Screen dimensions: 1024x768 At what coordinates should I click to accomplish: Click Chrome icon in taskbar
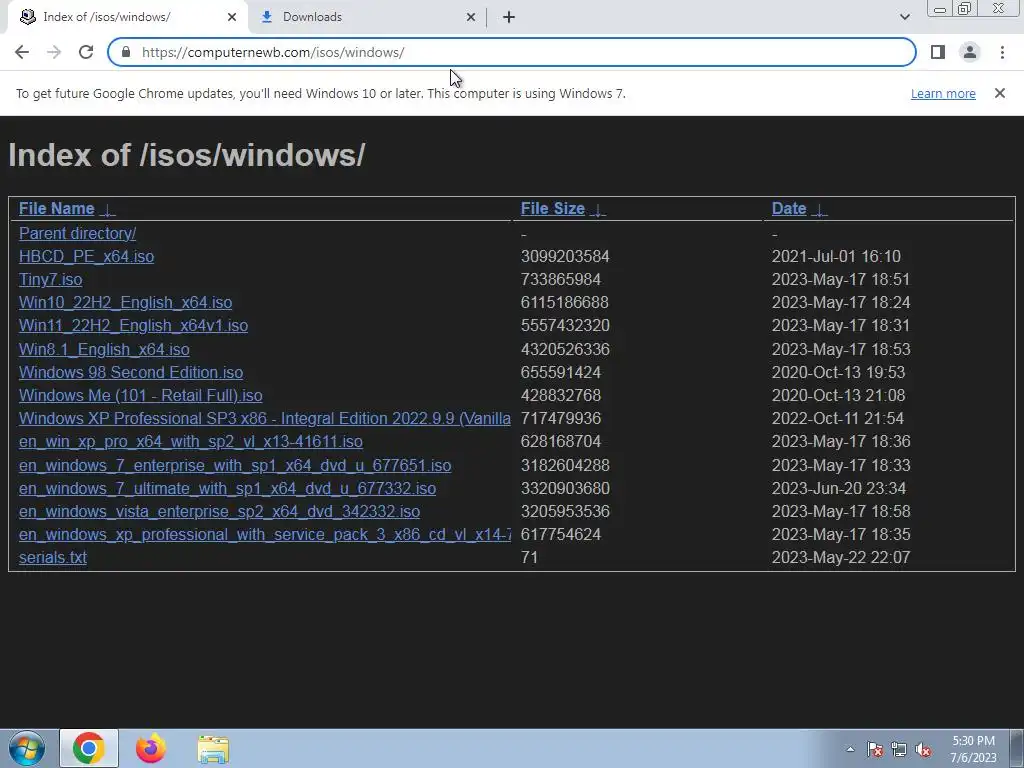[89, 748]
